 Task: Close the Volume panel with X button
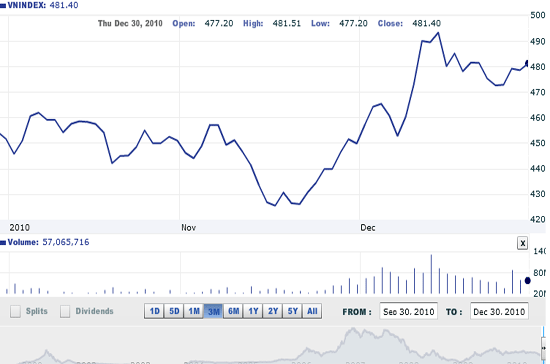[x=522, y=243]
